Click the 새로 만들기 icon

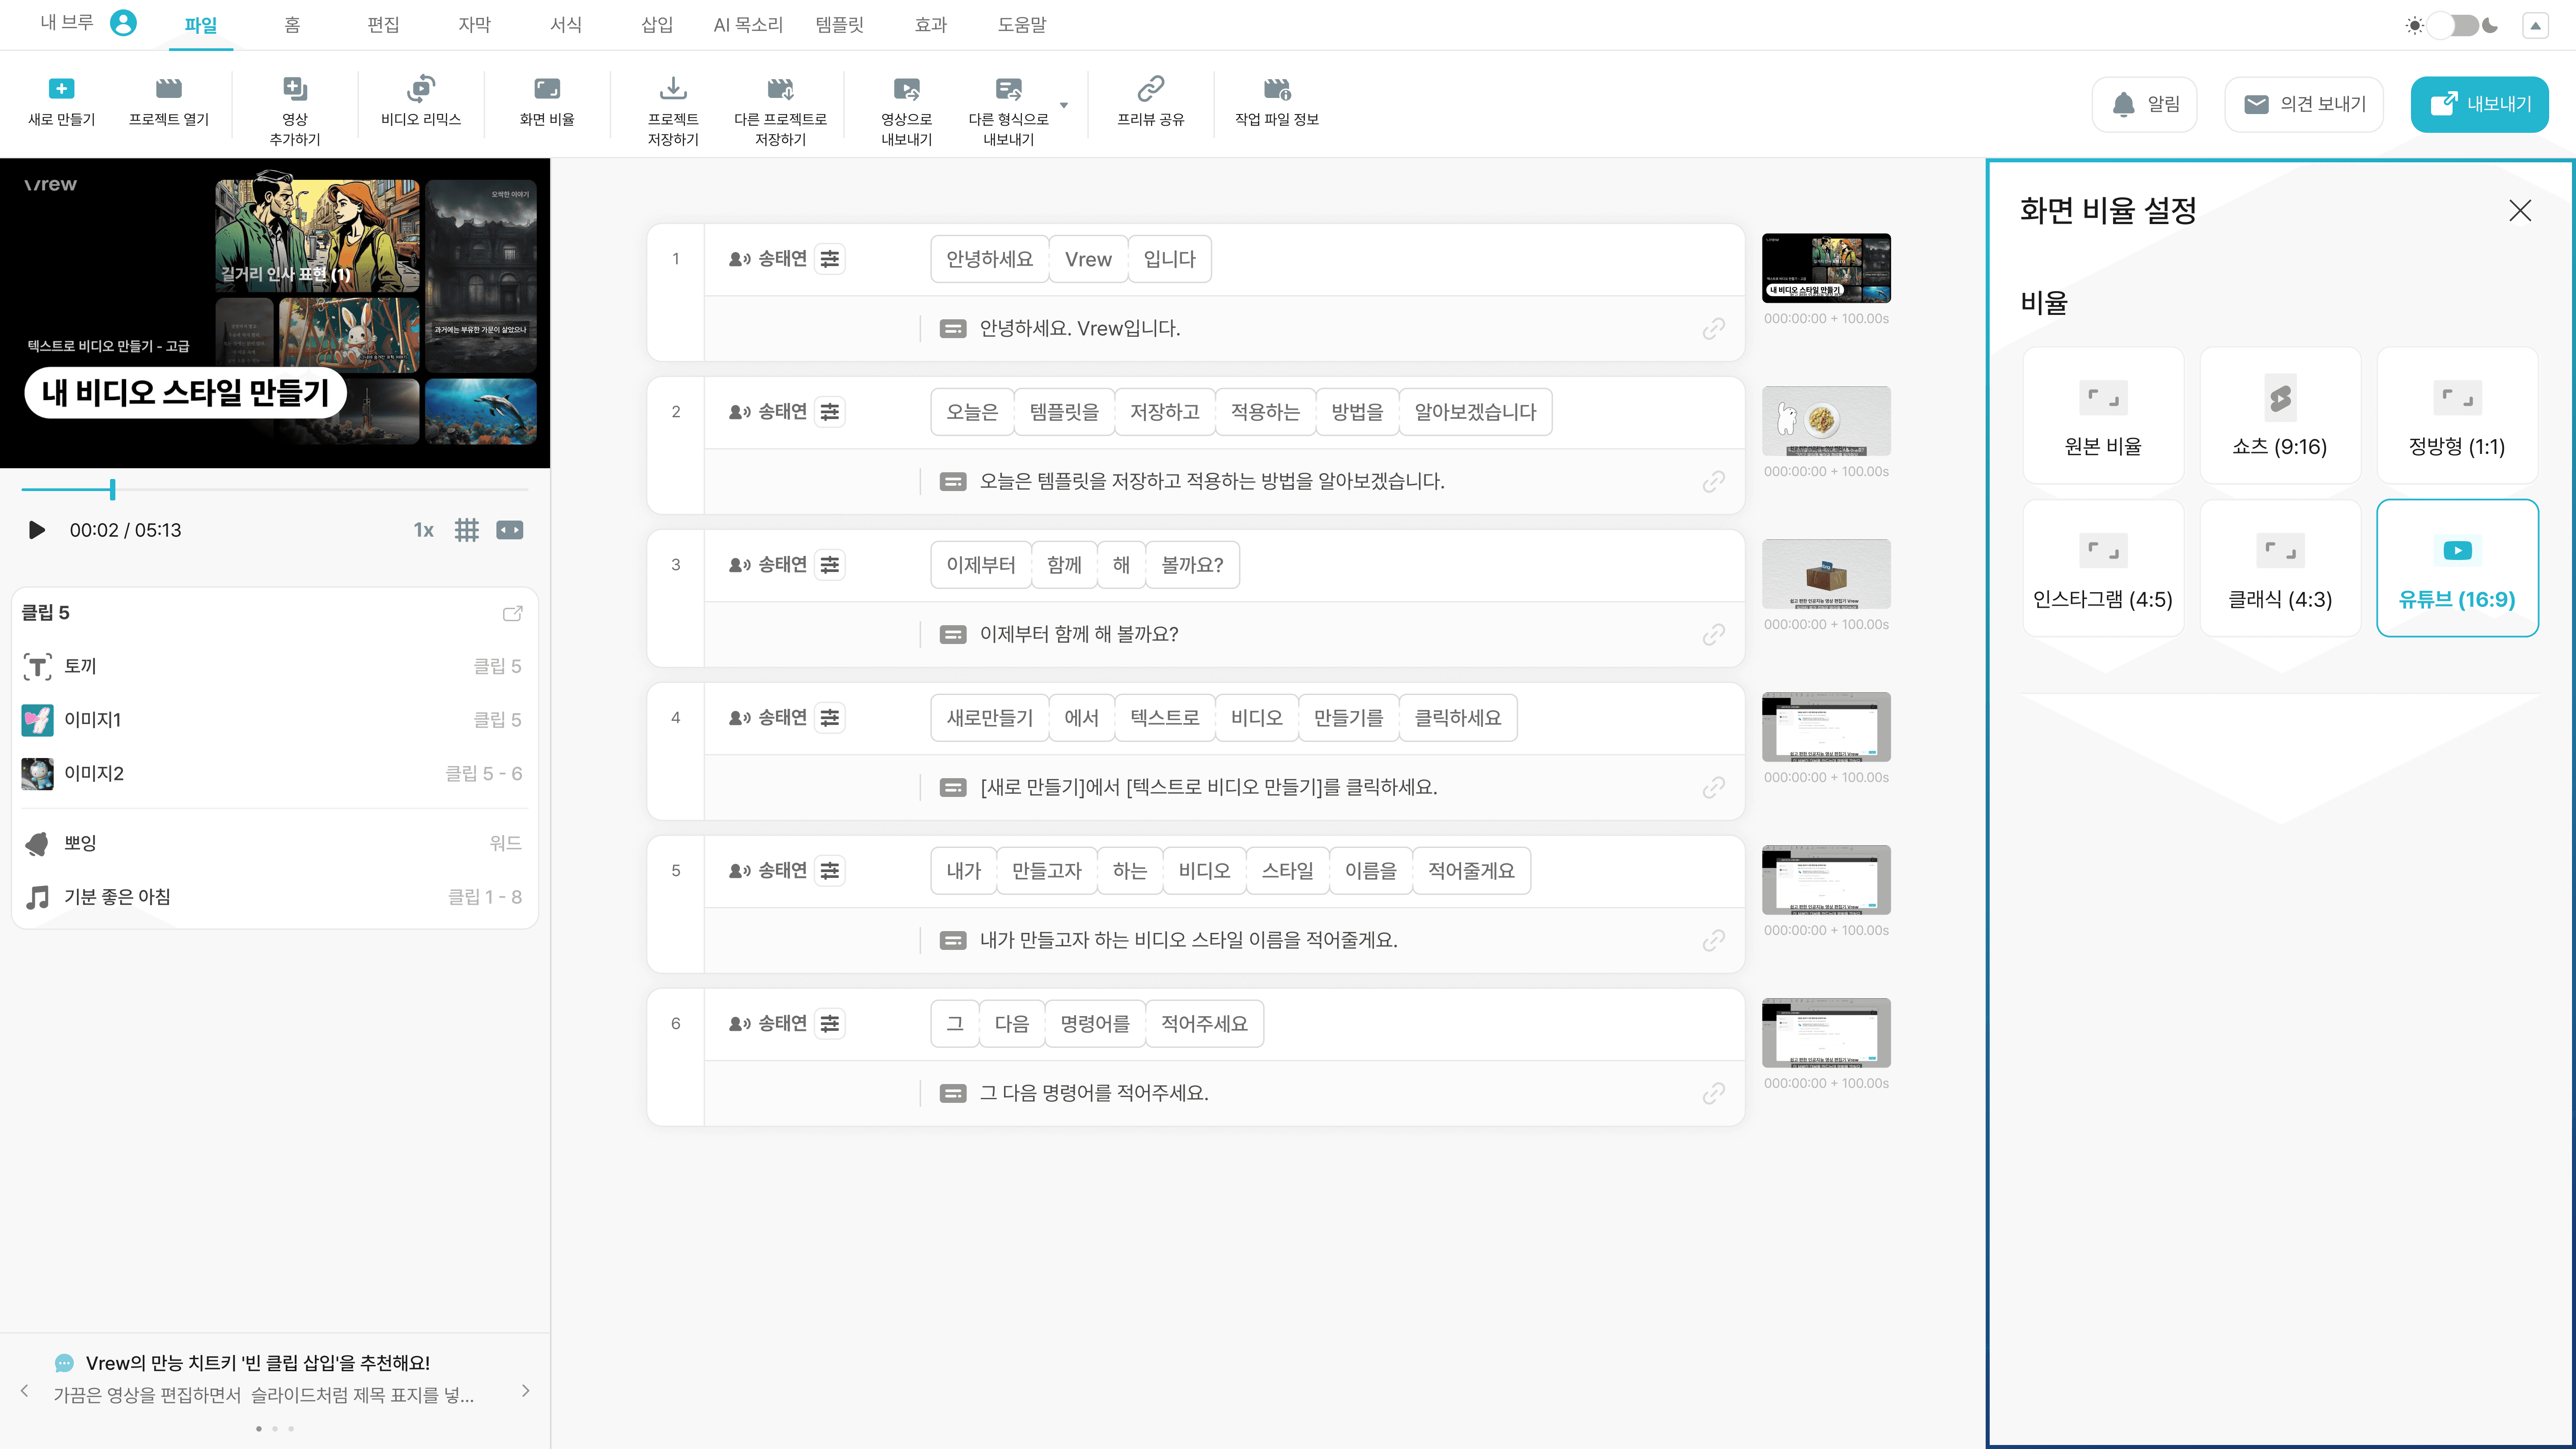coord(61,89)
